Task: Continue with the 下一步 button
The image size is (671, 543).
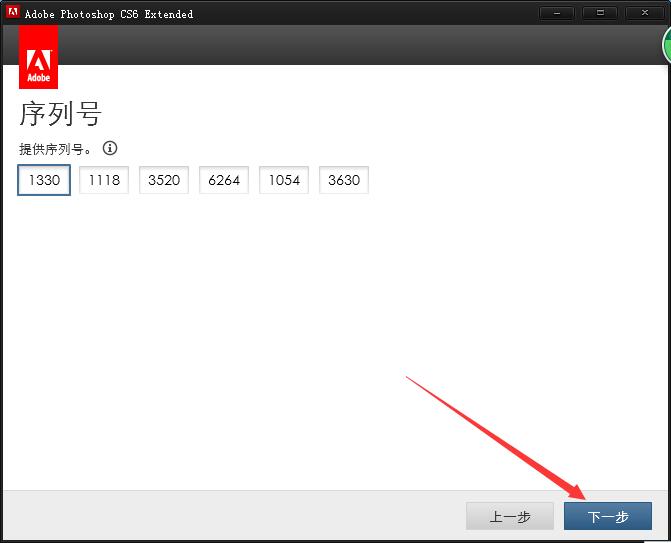Action: pyautogui.click(x=608, y=516)
